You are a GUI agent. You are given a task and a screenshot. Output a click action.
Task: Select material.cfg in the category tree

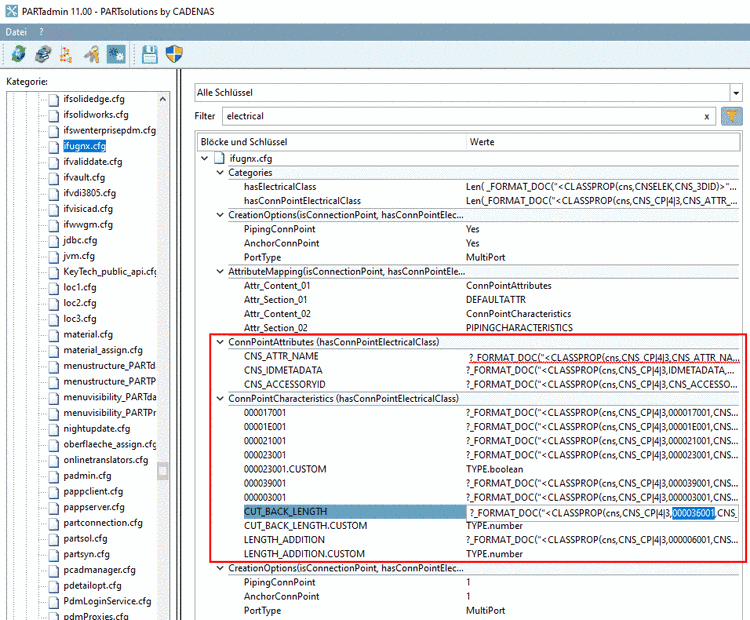pos(88,334)
